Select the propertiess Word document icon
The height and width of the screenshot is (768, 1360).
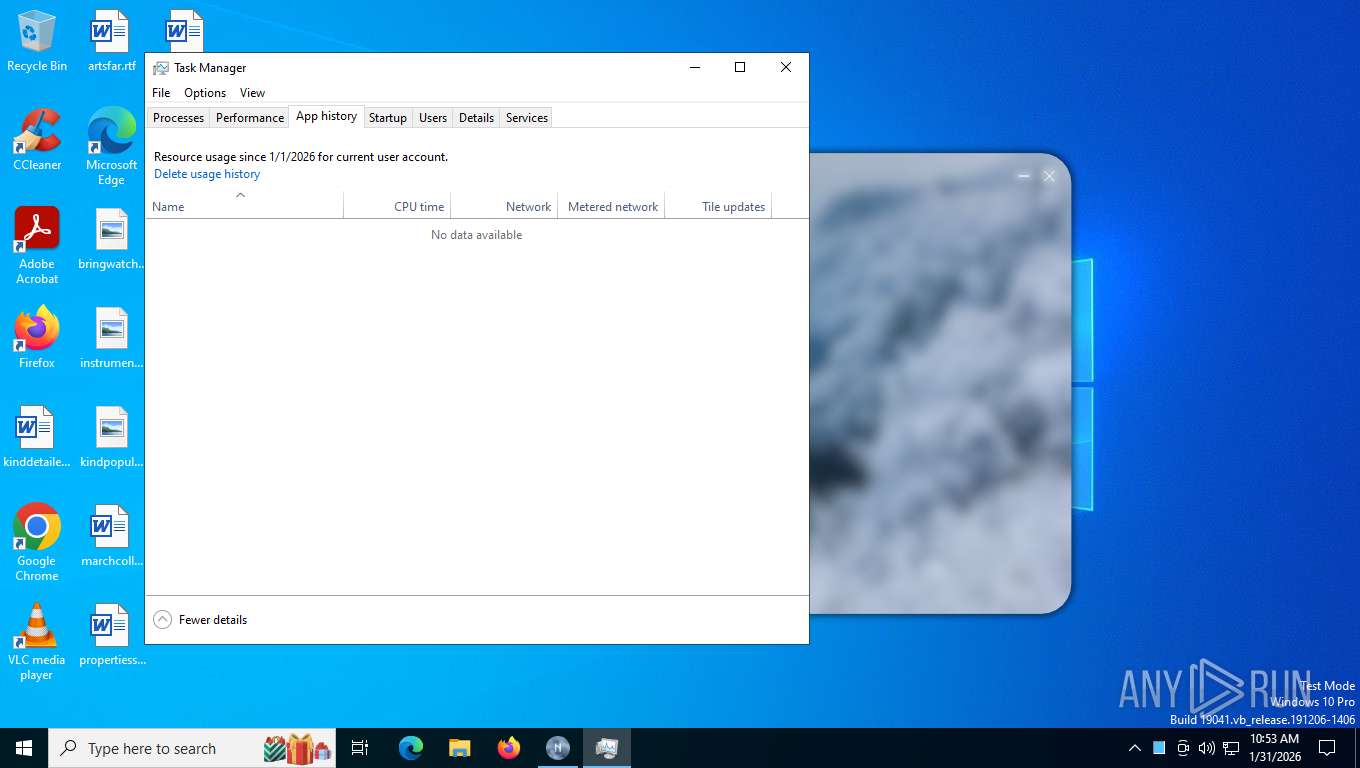(111, 635)
